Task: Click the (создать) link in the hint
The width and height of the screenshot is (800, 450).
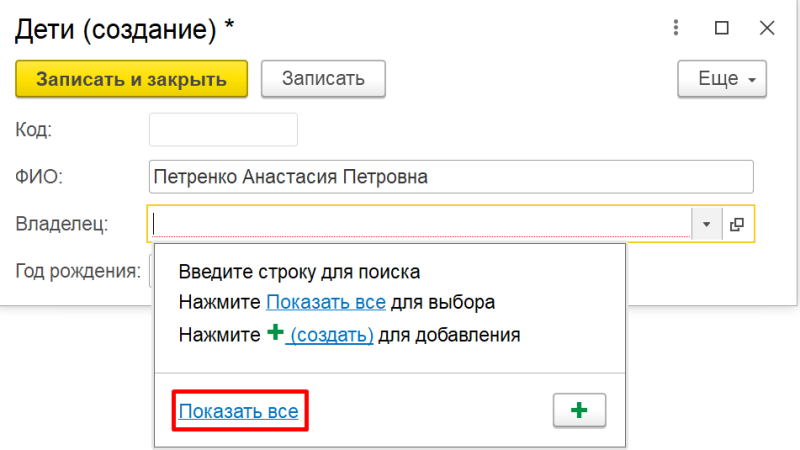Action: click(330, 335)
